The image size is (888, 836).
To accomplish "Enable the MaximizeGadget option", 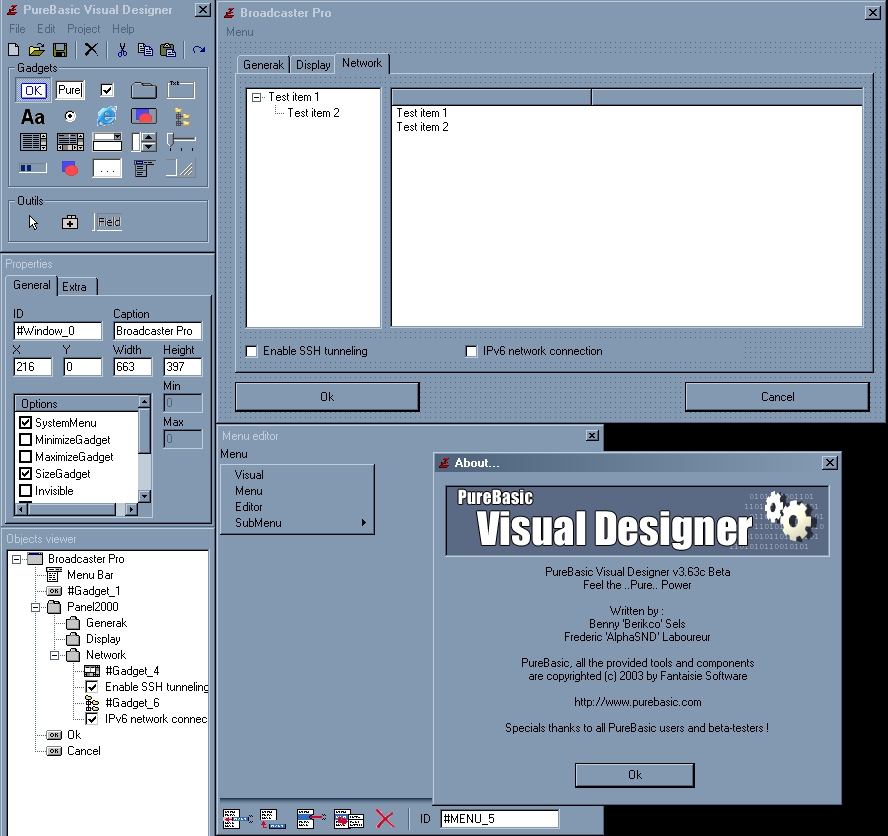I will tap(25, 457).
